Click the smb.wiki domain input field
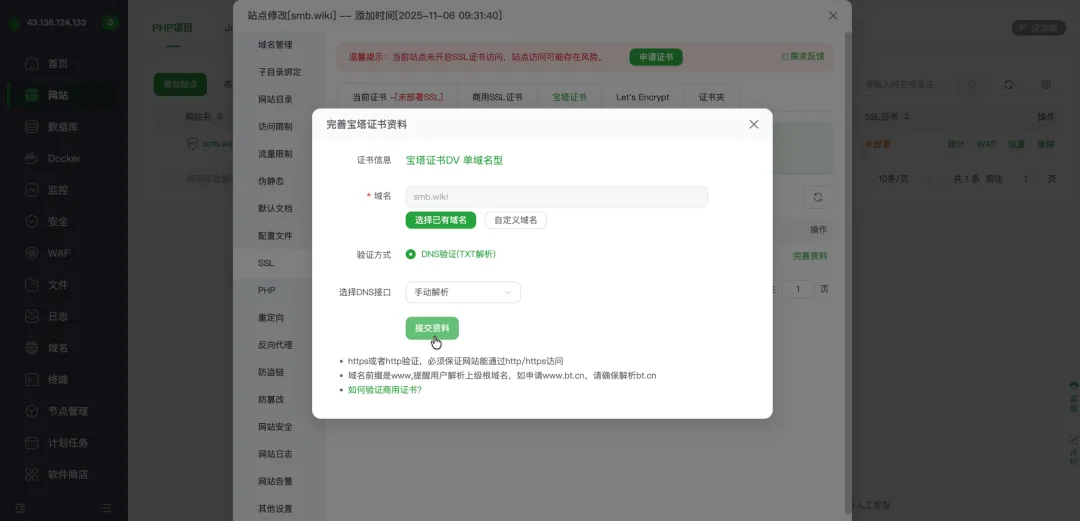1080x521 pixels. [x=556, y=197]
